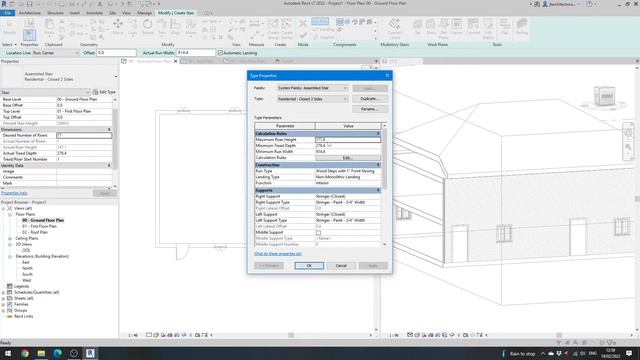Open the Annotate ribbon tab

pos(94,13)
